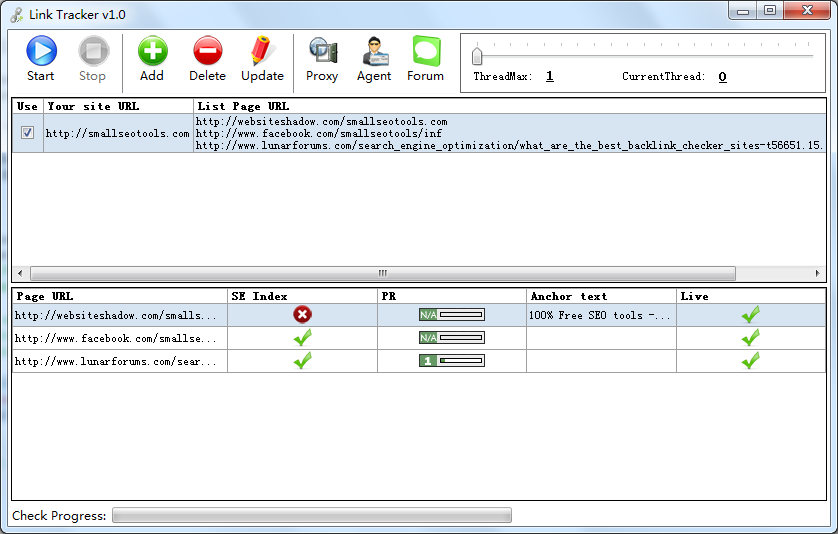
Task: Click the red Delete icon
Action: click(207, 52)
